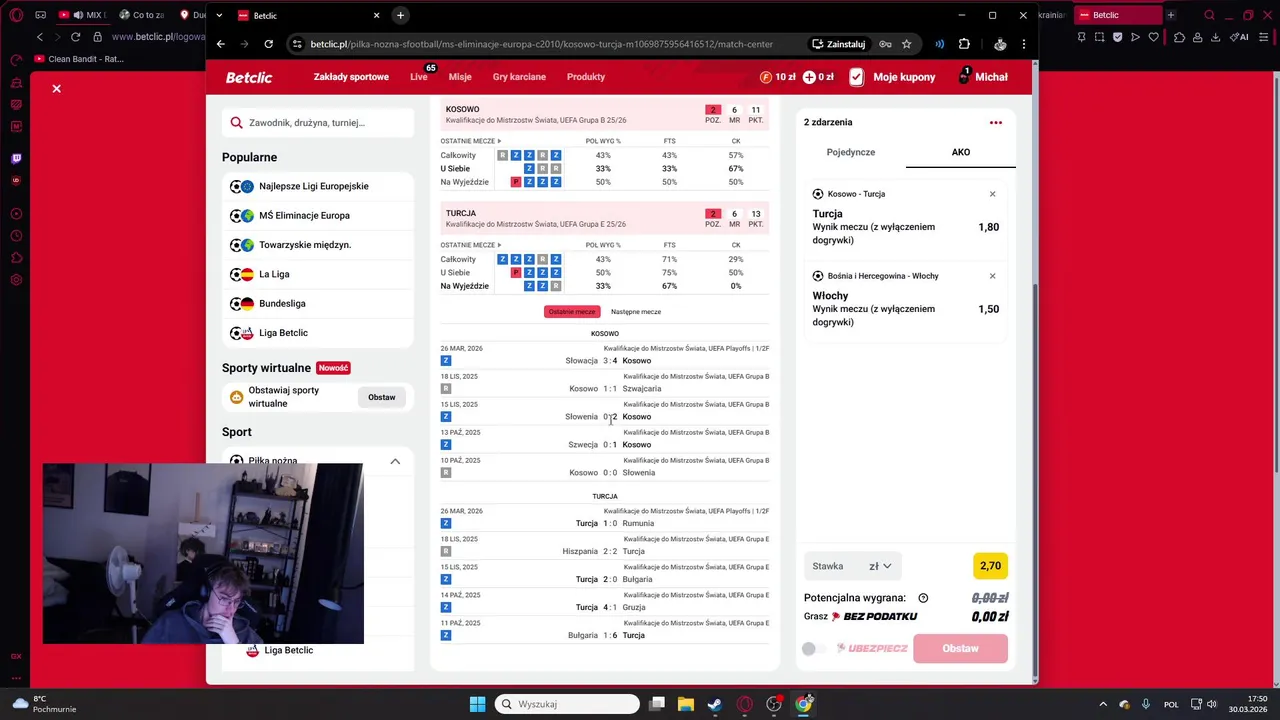Click the plus deposit icon next to 0 zł
1280x720 pixels.
[x=809, y=77]
